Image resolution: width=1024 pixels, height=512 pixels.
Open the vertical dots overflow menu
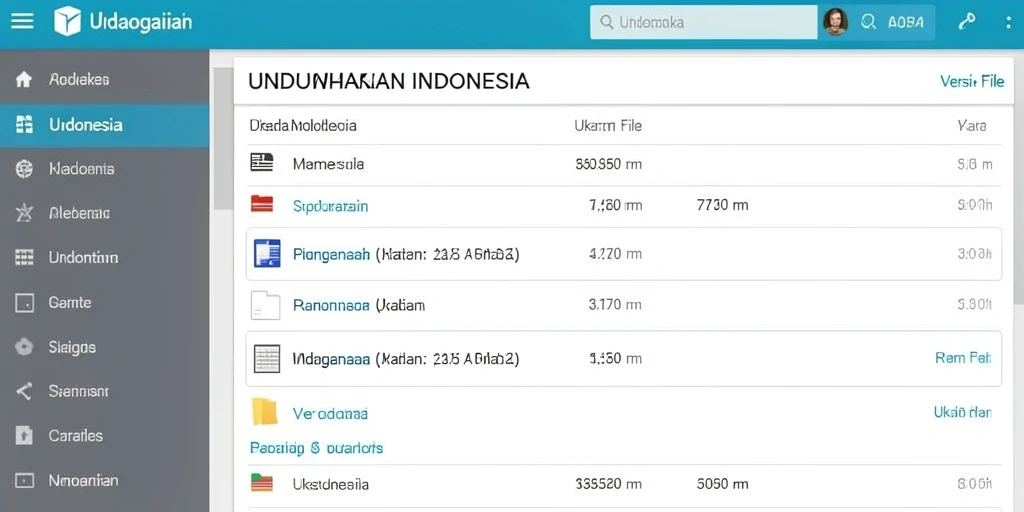pos(1010,22)
